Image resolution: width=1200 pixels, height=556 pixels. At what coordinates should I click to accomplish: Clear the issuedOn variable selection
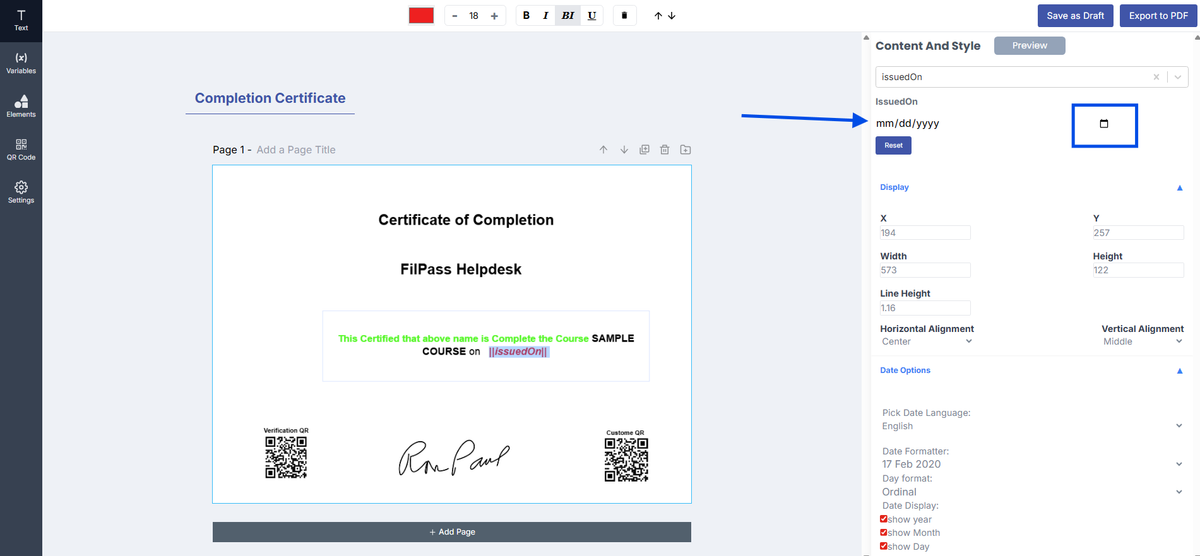1156,77
